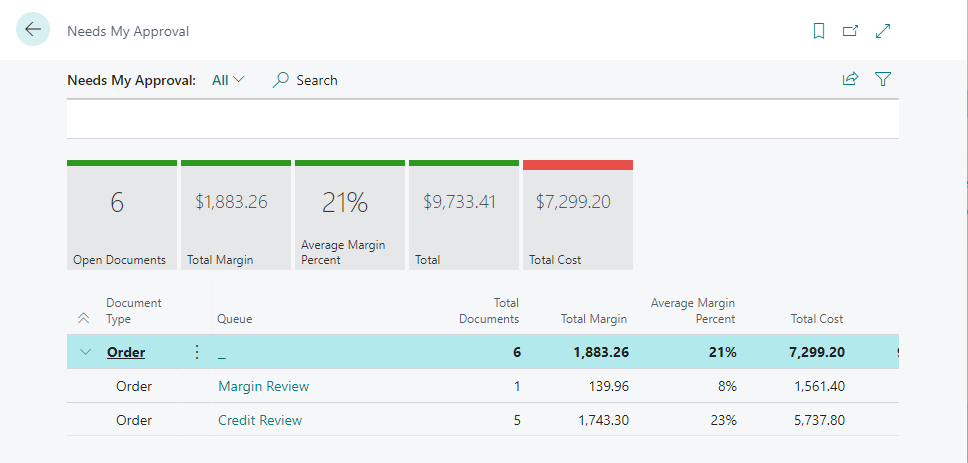The image size is (968, 463).
Task: Open the All views dropdown
Action: click(x=228, y=80)
